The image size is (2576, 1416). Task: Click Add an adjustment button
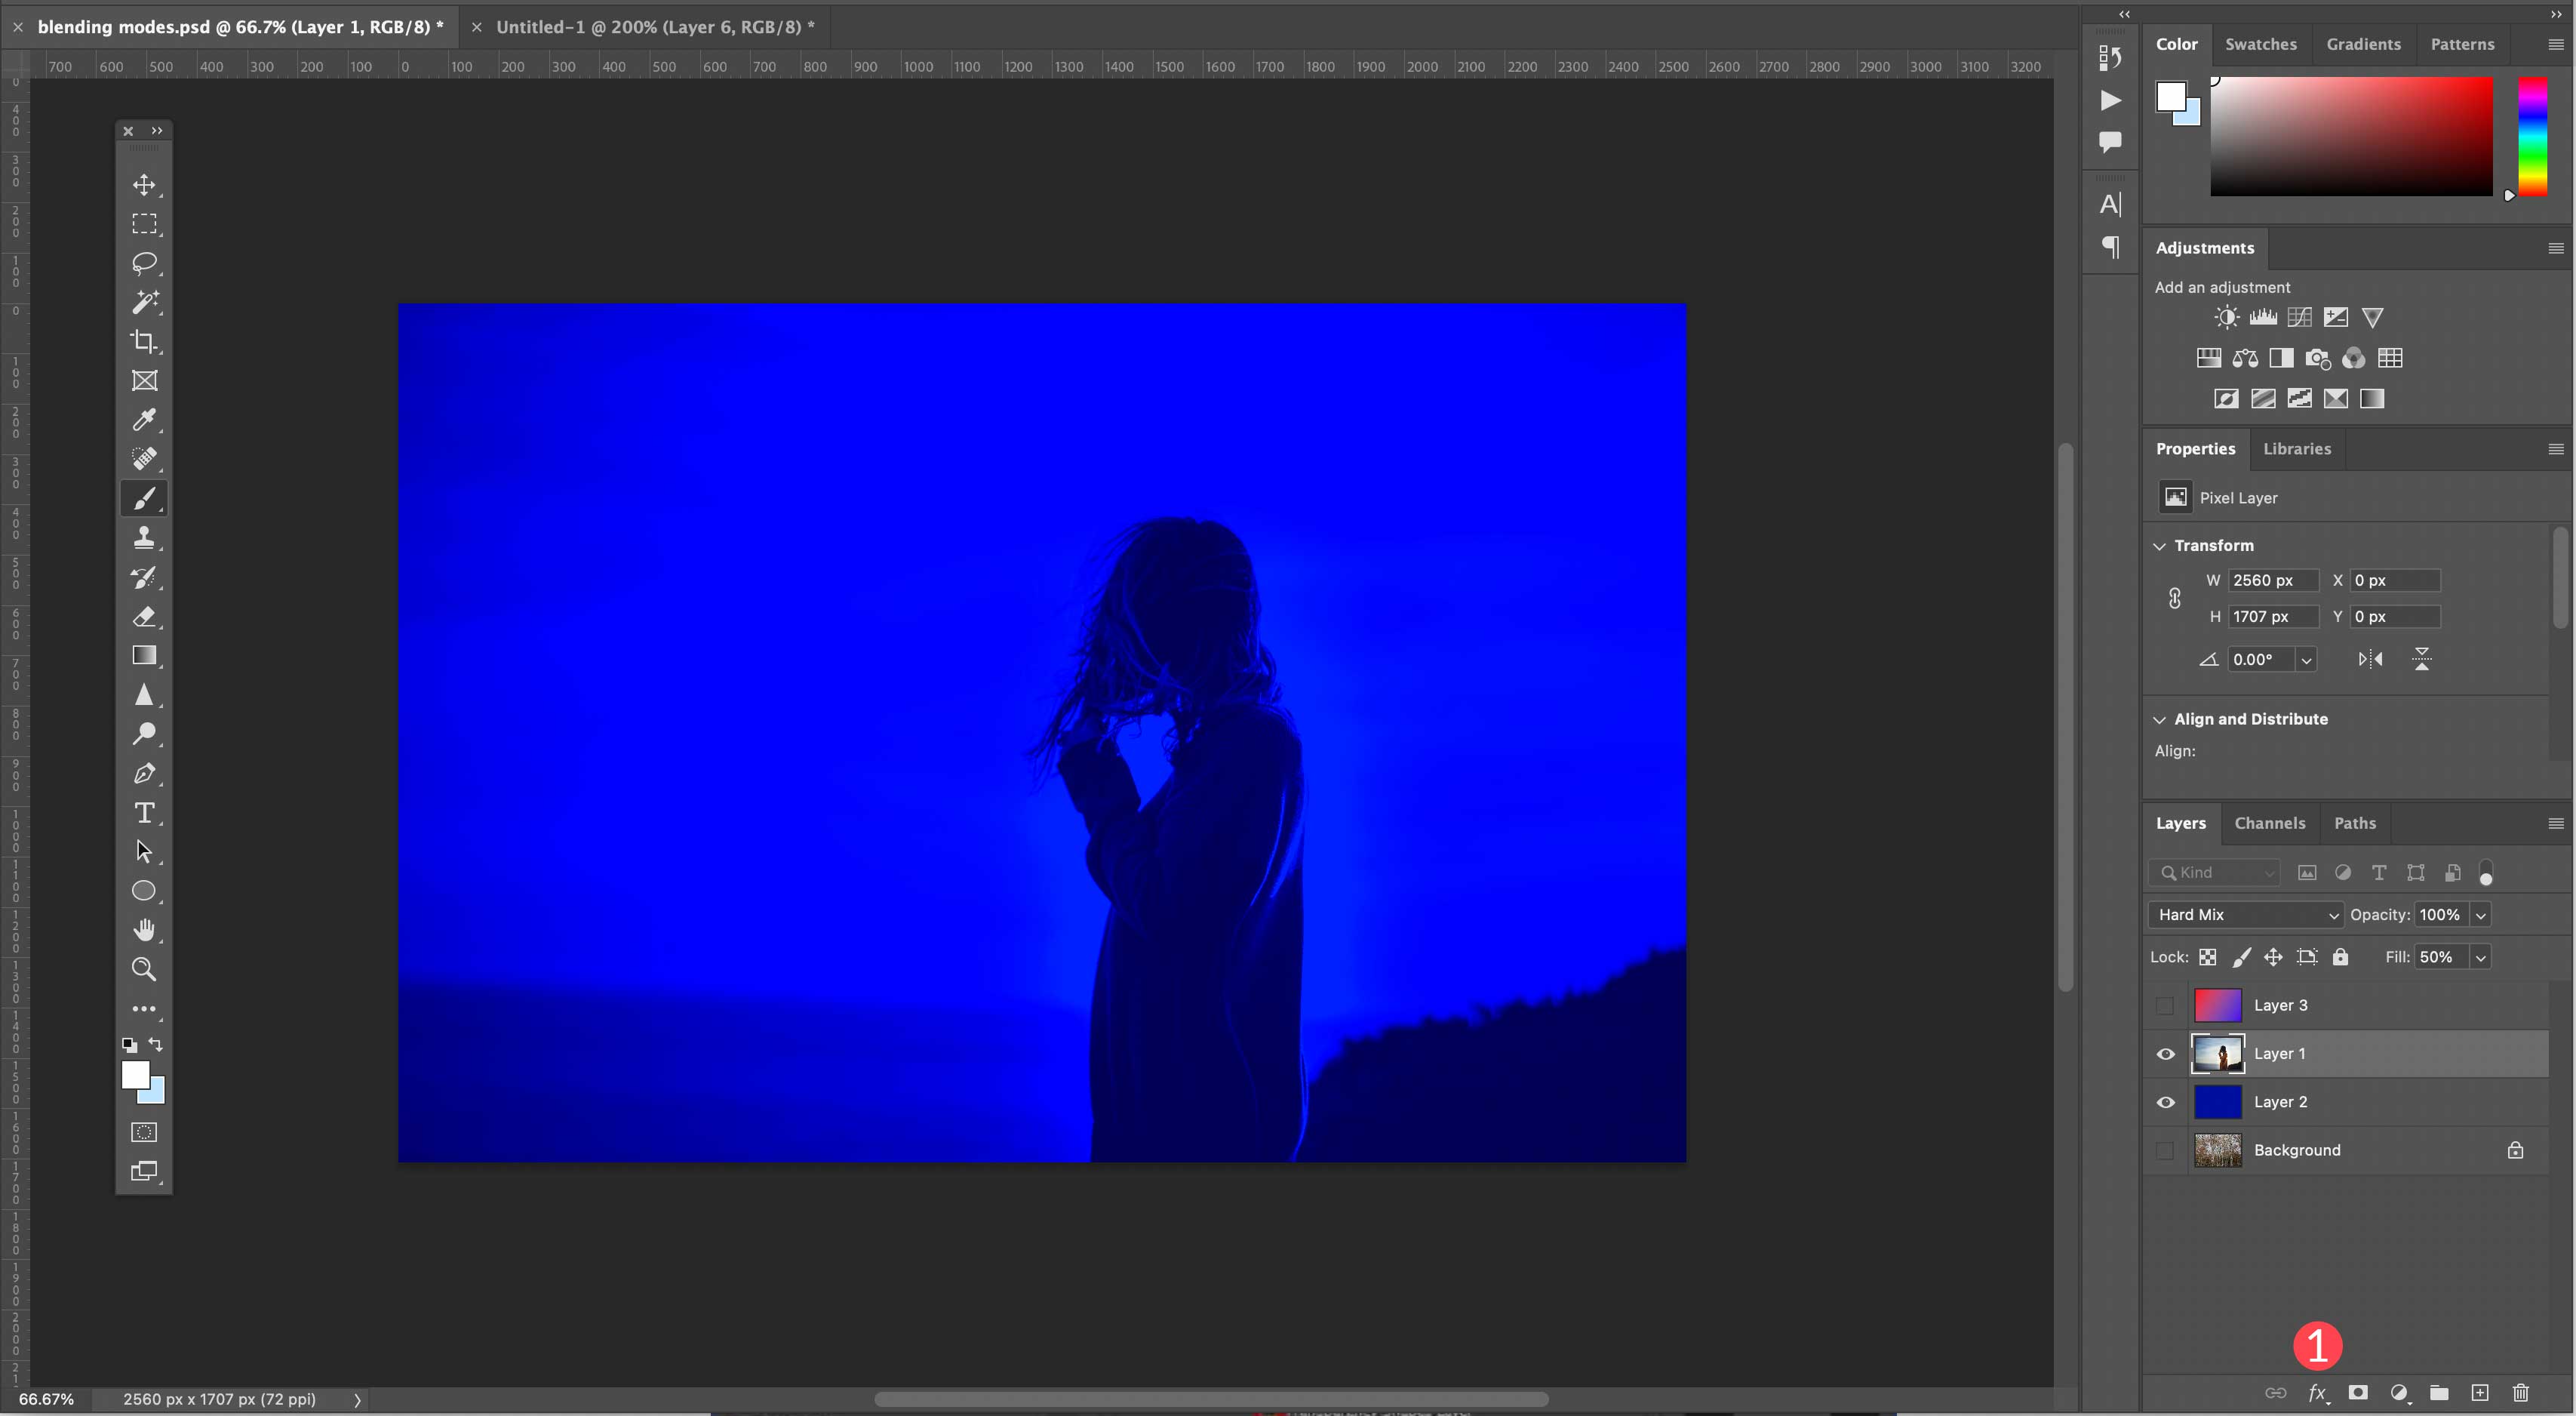pos(2222,285)
